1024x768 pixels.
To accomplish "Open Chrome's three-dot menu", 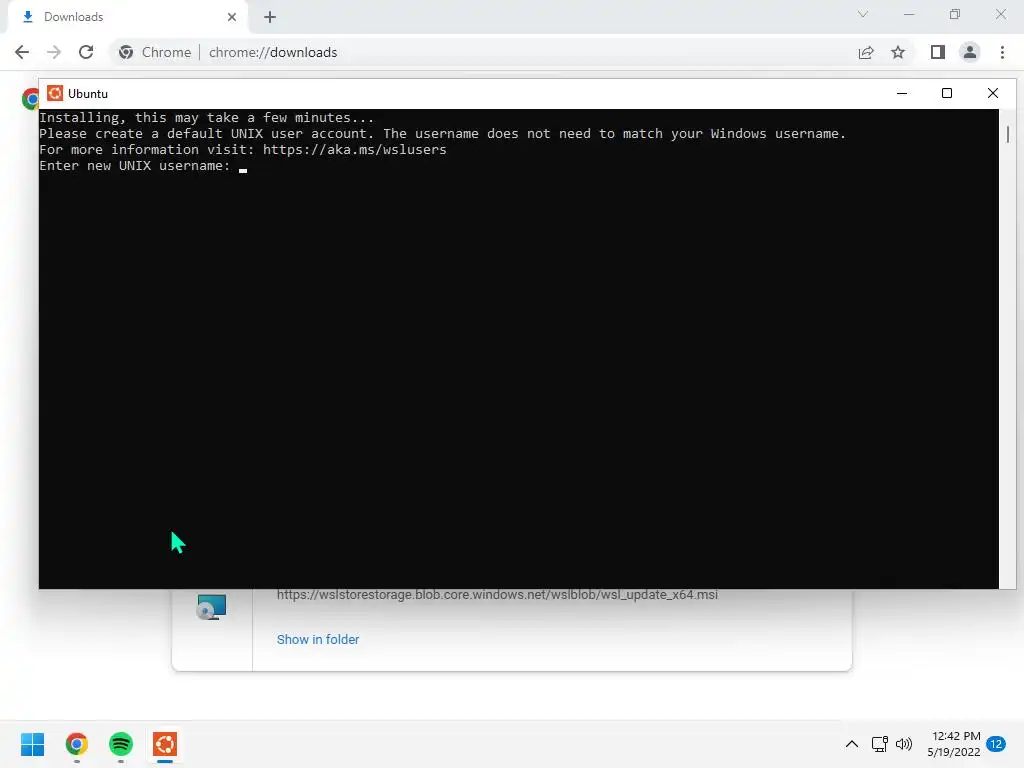I will [1002, 52].
